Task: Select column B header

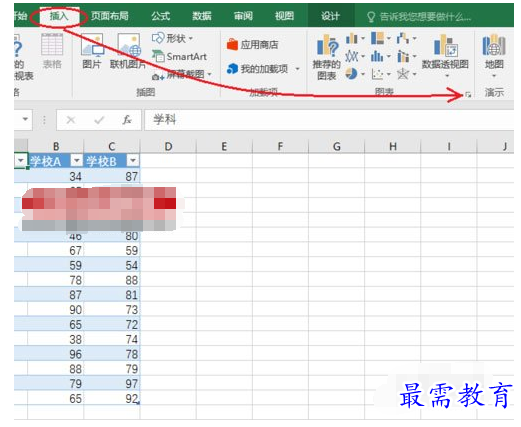Action: tap(56, 146)
